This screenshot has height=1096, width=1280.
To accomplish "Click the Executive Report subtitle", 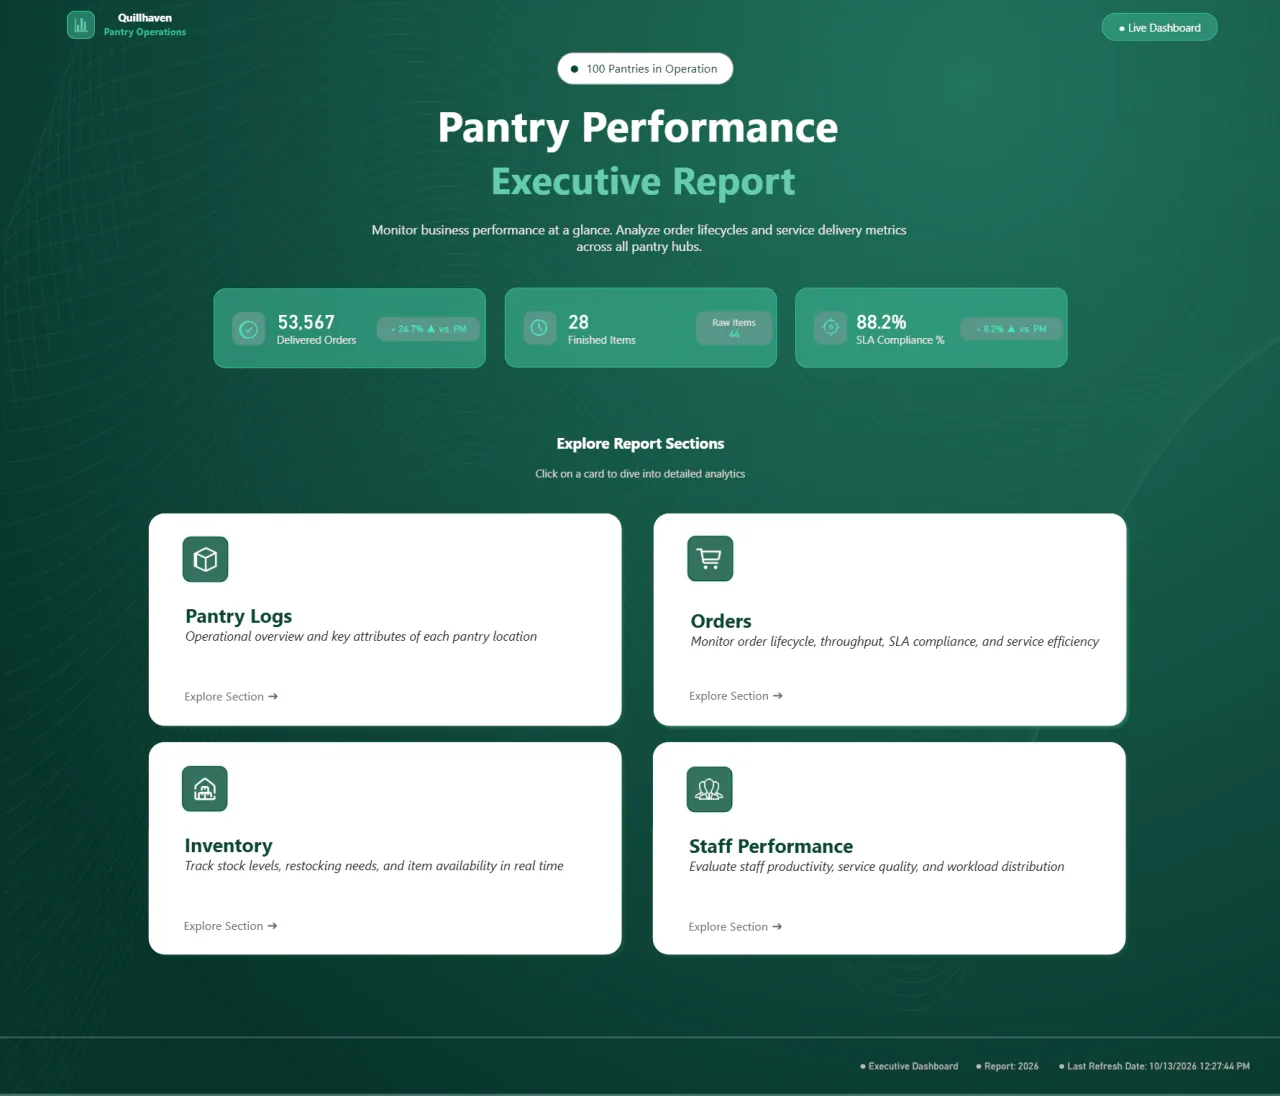I will (x=643, y=182).
